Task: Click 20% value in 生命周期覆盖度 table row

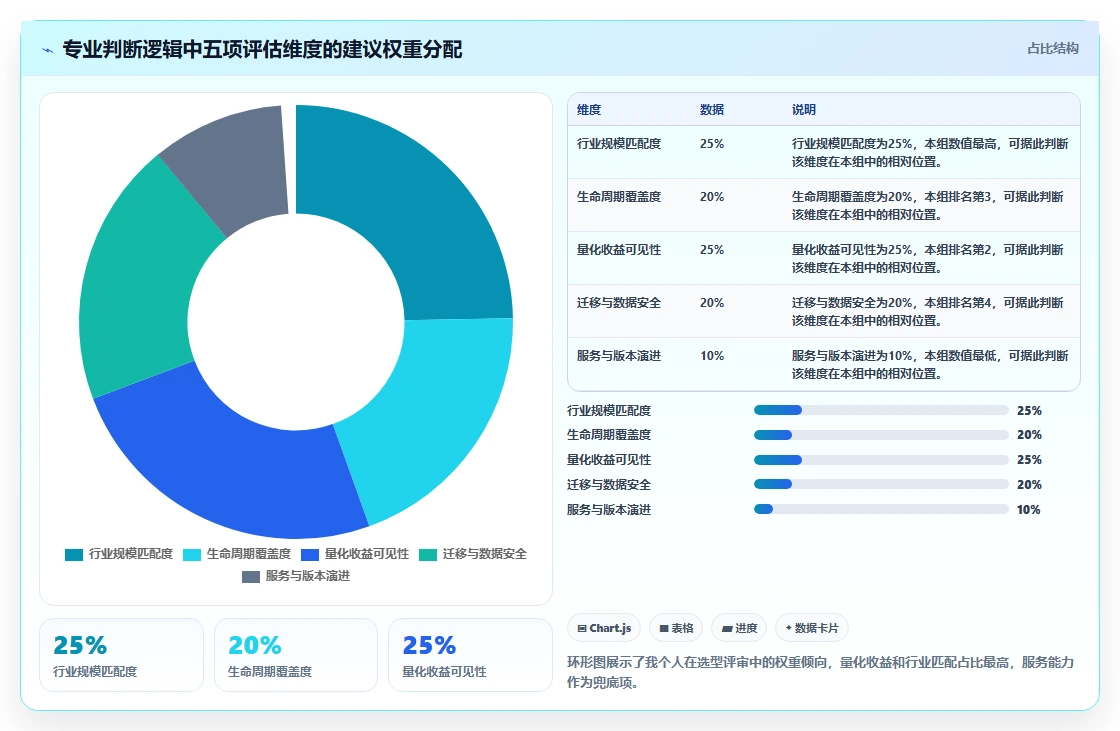Action: coord(711,197)
